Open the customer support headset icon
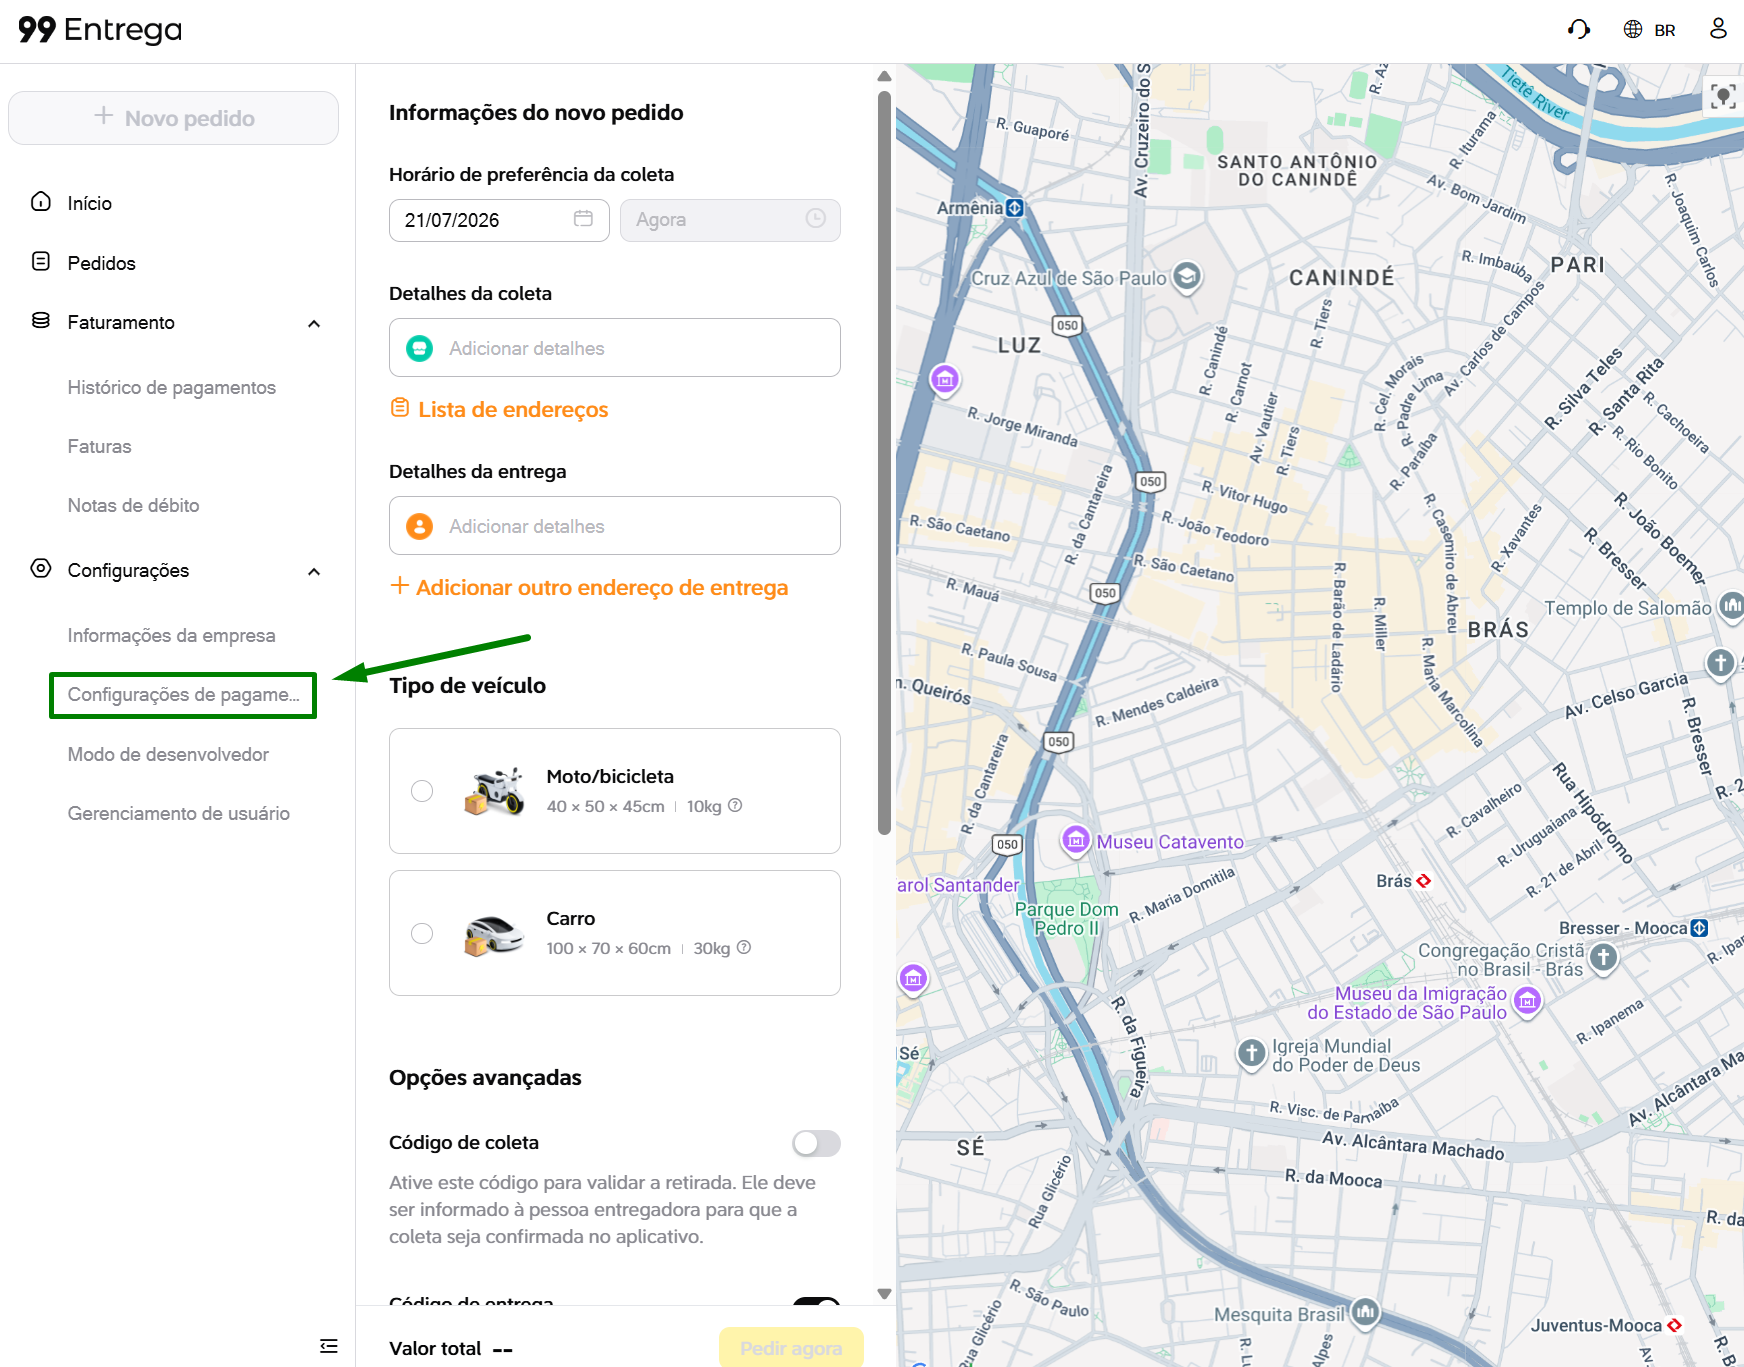Screen dimensions: 1744x1367 [x=1579, y=29]
